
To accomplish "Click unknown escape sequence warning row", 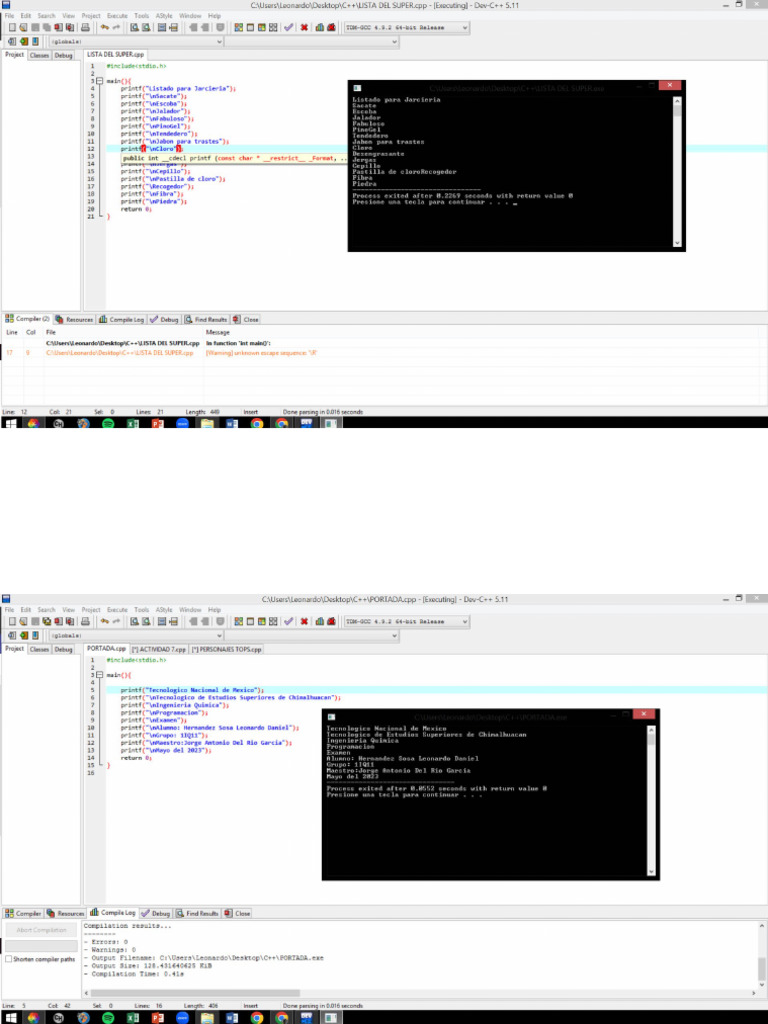I will (x=384, y=353).
